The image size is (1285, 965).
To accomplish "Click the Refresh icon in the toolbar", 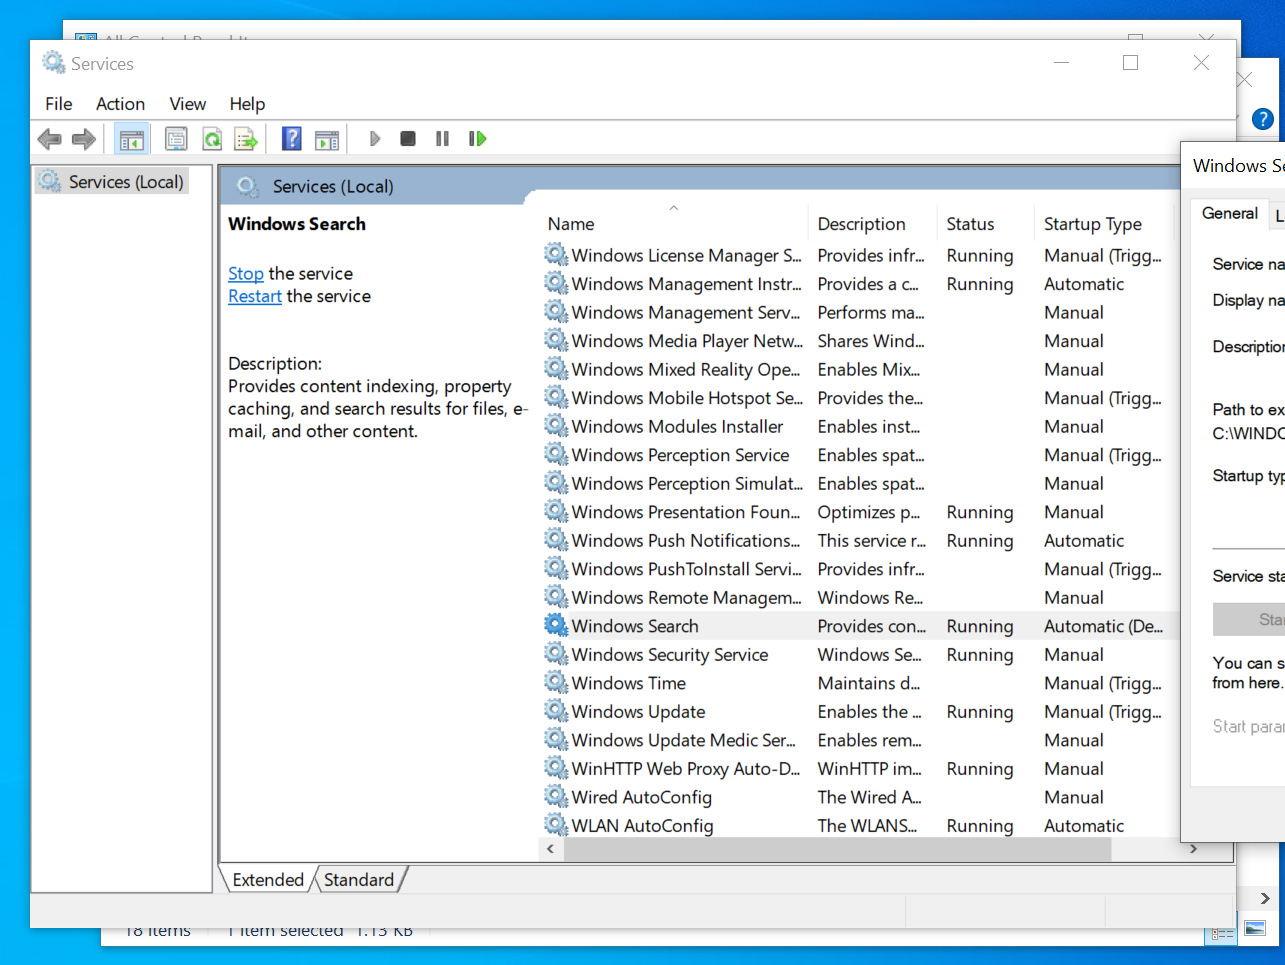I will pyautogui.click(x=212, y=138).
